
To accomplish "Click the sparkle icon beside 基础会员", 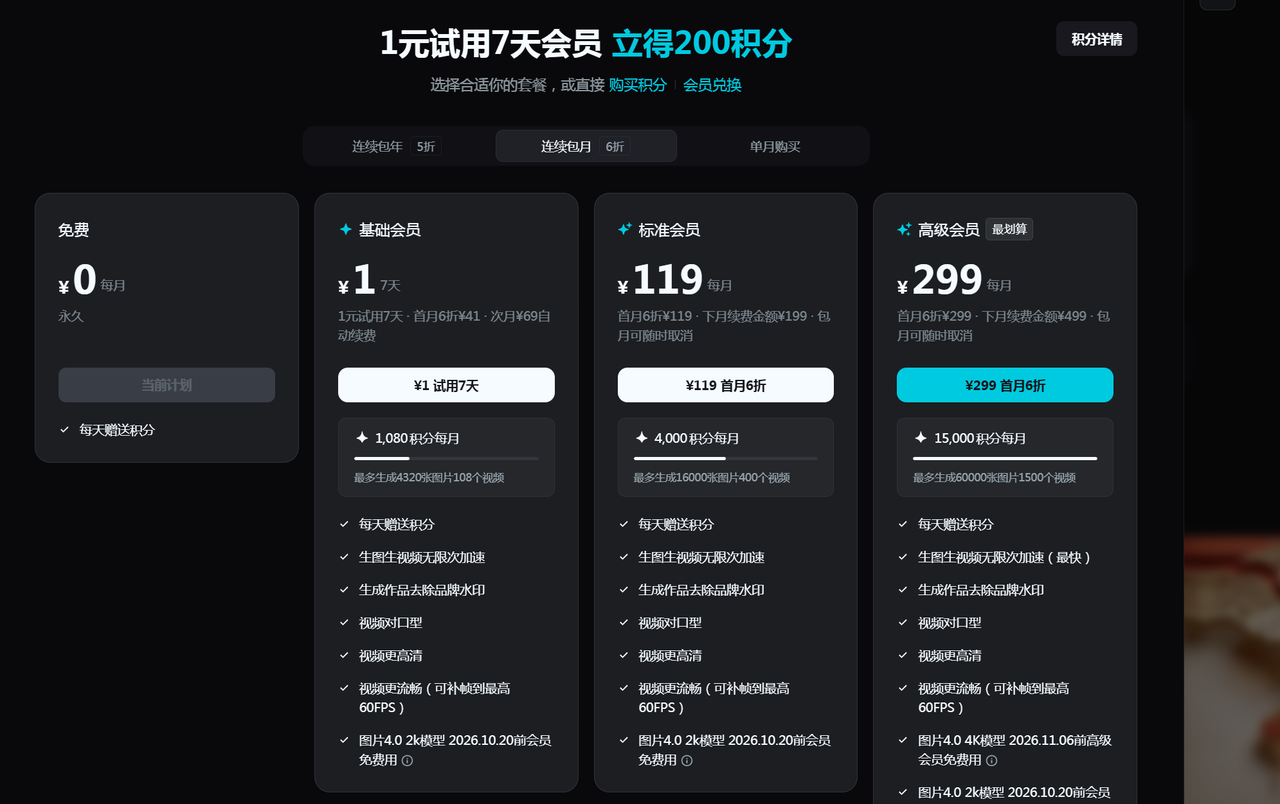I will [x=345, y=230].
